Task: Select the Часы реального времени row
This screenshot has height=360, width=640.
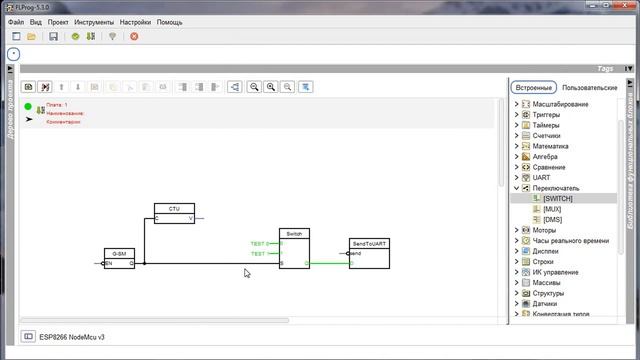Action: click(564, 241)
